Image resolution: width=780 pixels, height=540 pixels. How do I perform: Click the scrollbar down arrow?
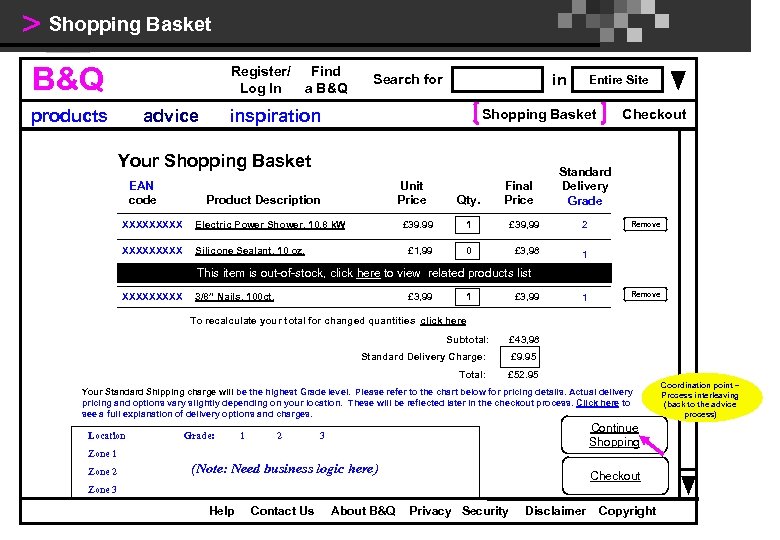pyautogui.click(x=688, y=485)
